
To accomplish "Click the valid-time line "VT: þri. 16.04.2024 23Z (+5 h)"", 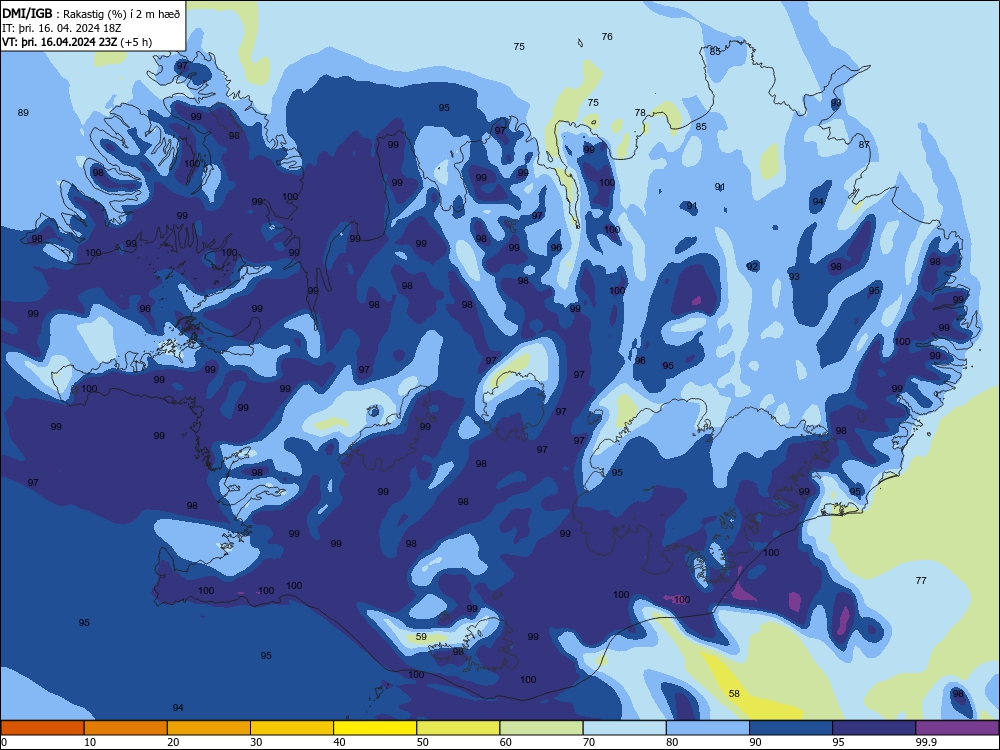I will tap(77, 42).
